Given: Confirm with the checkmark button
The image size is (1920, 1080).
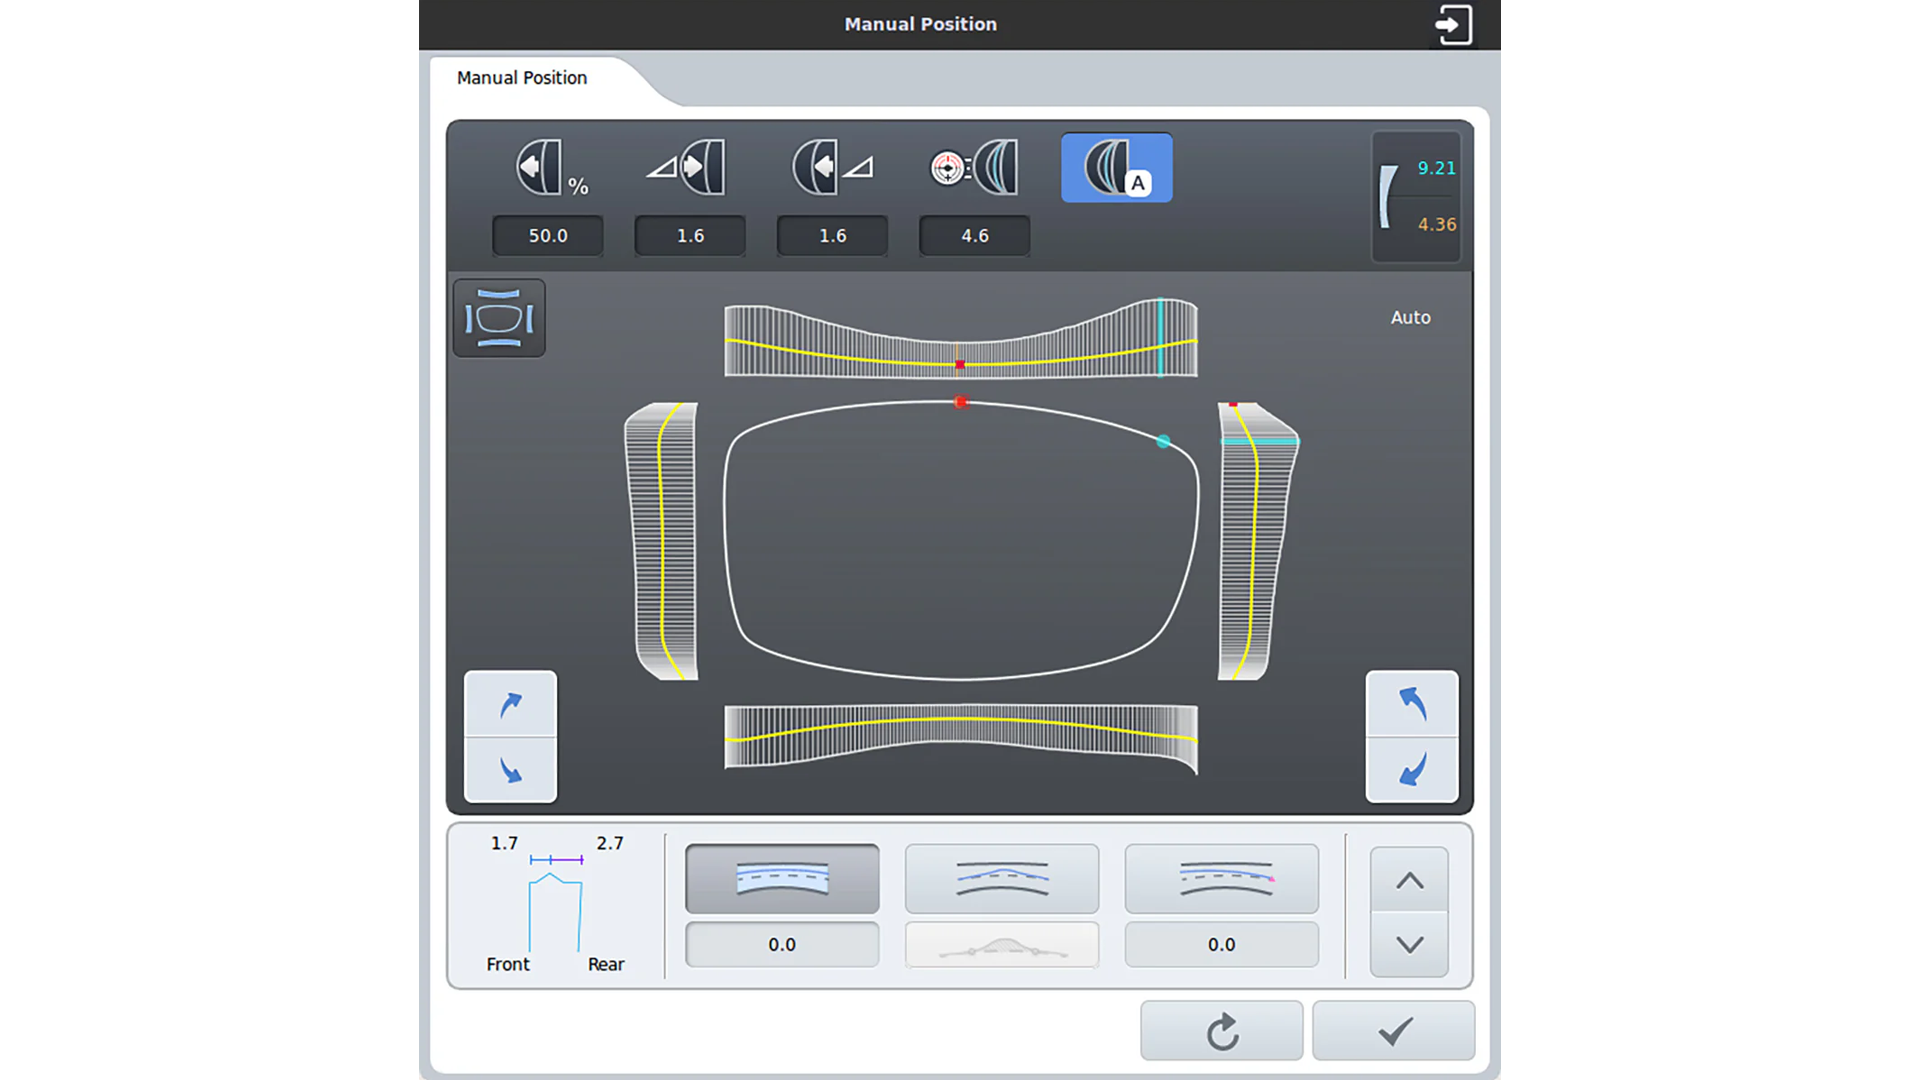Looking at the screenshot, I should point(1393,1031).
